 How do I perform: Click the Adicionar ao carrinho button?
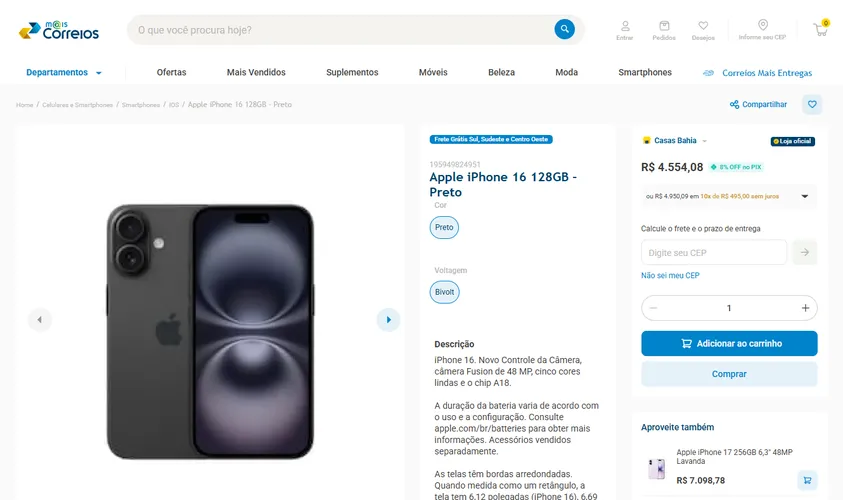[729, 344]
